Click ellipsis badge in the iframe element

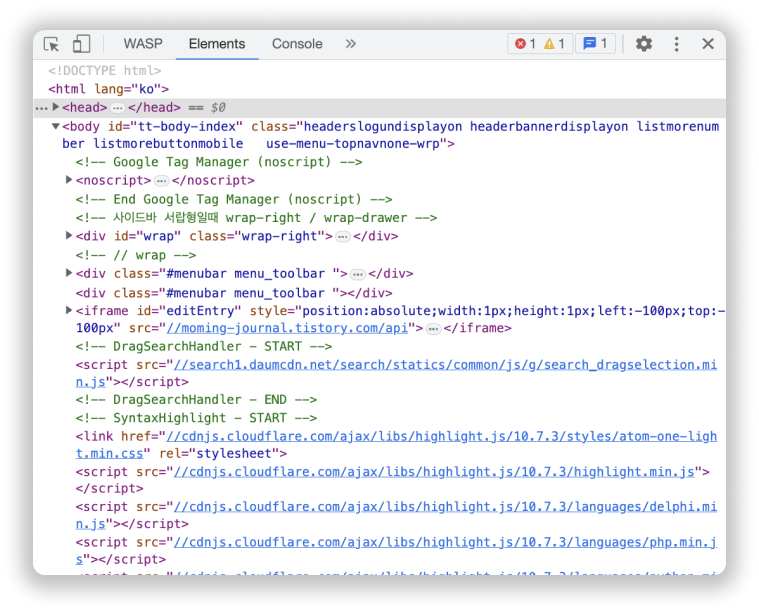pos(433,329)
